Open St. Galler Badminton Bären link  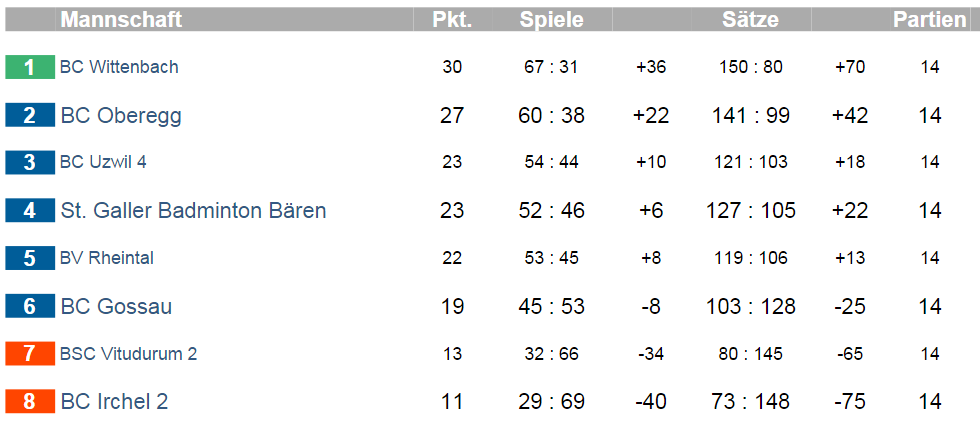pyautogui.click(x=193, y=211)
